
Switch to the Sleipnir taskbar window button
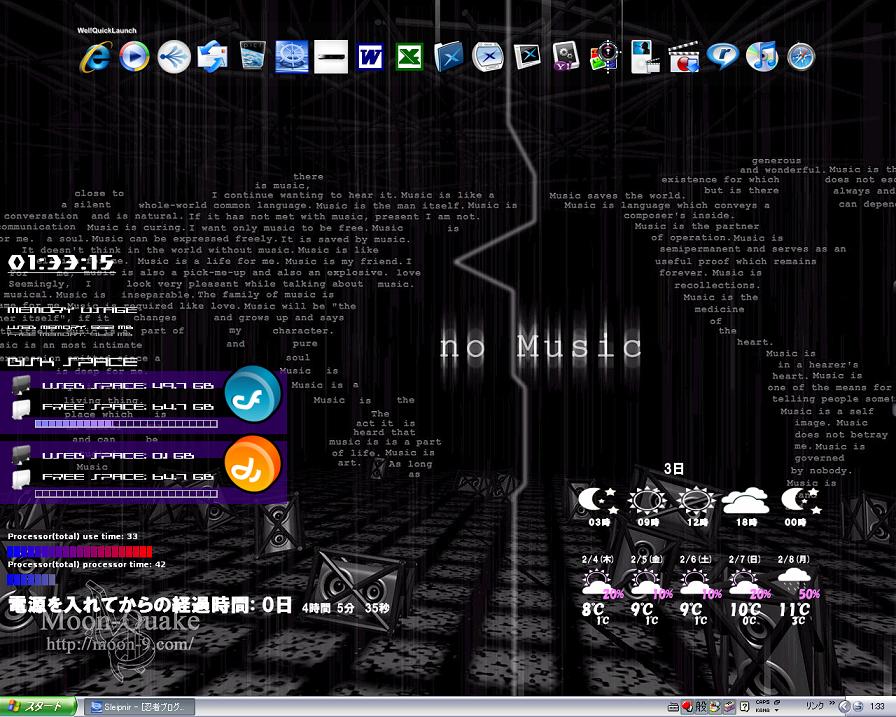point(139,707)
